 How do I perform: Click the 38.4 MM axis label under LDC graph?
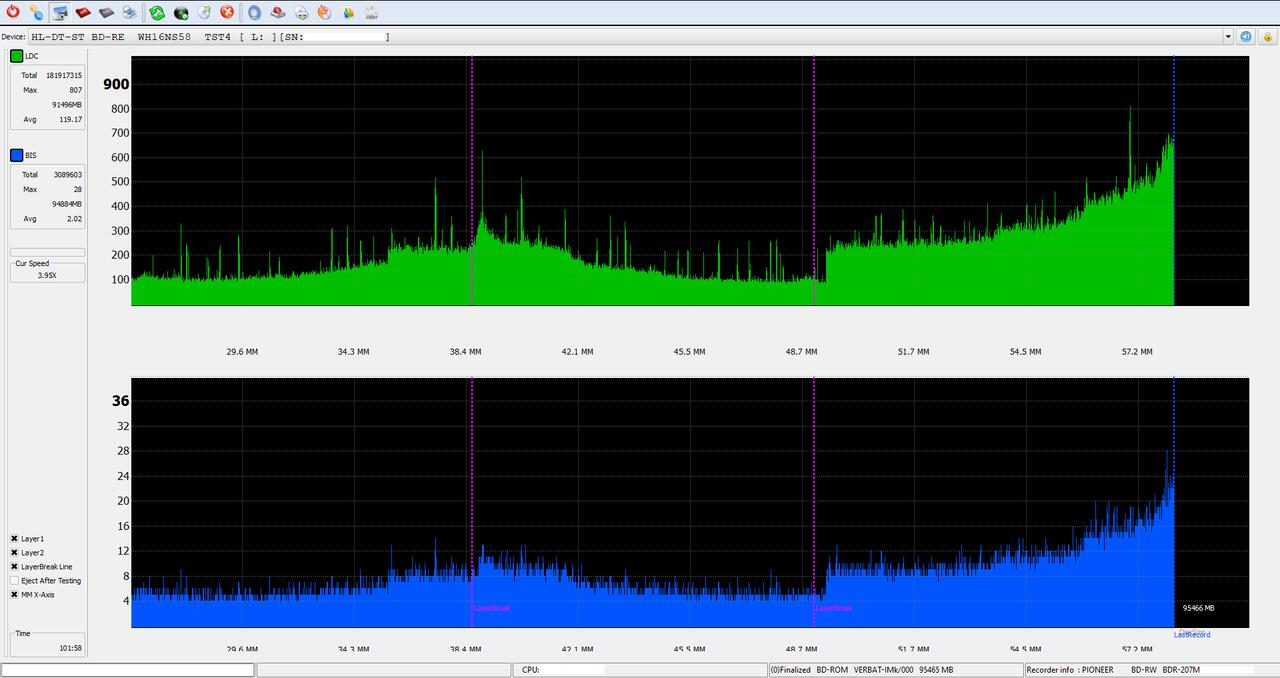click(465, 352)
